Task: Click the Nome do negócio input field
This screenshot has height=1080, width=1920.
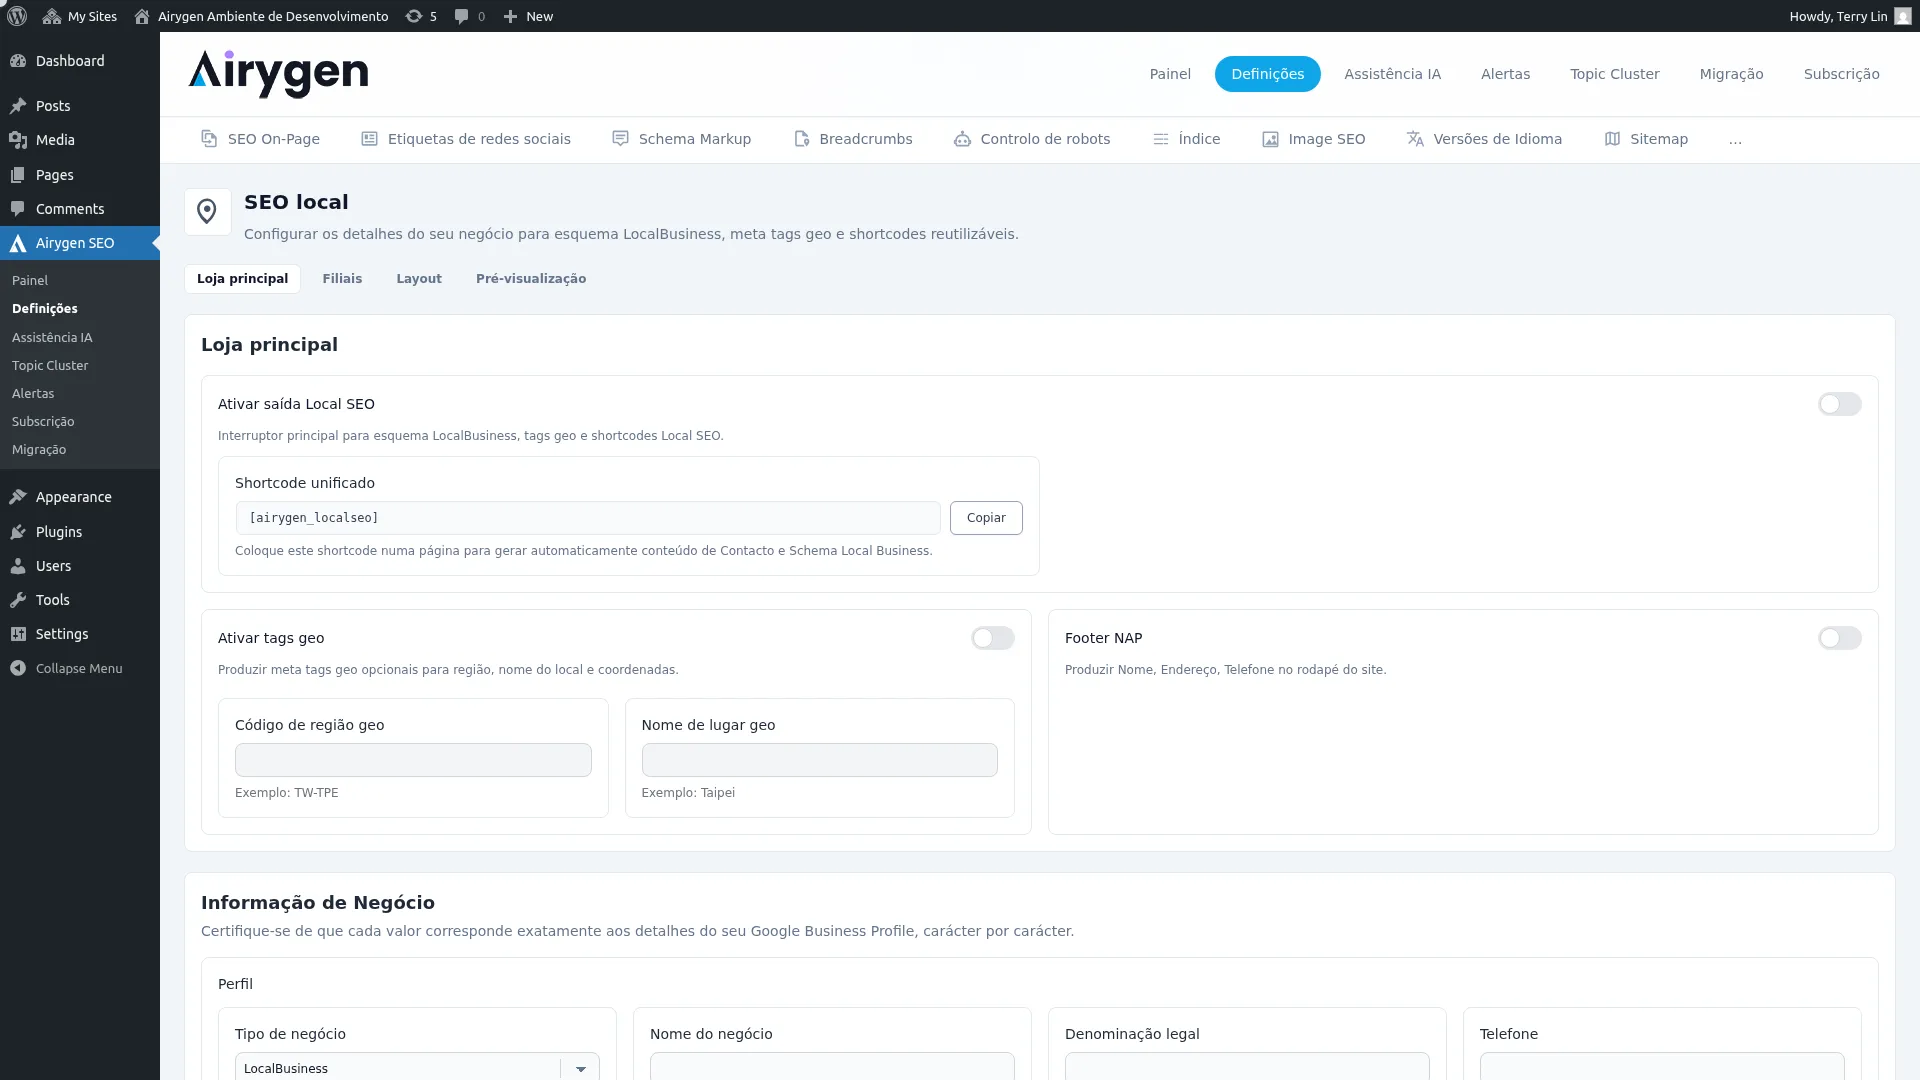Action: pos(832,1066)
